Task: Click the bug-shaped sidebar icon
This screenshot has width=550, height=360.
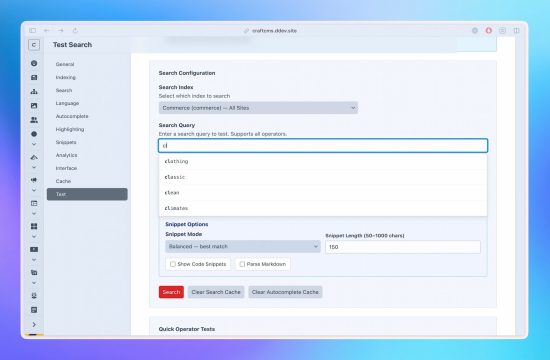Action: [34, 296]
